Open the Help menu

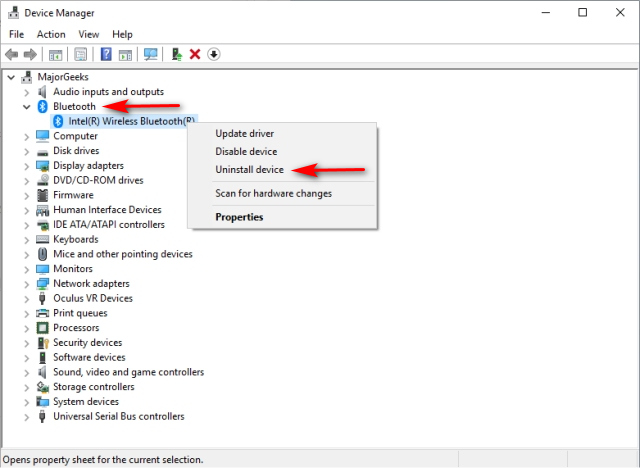tap(122, 34)
